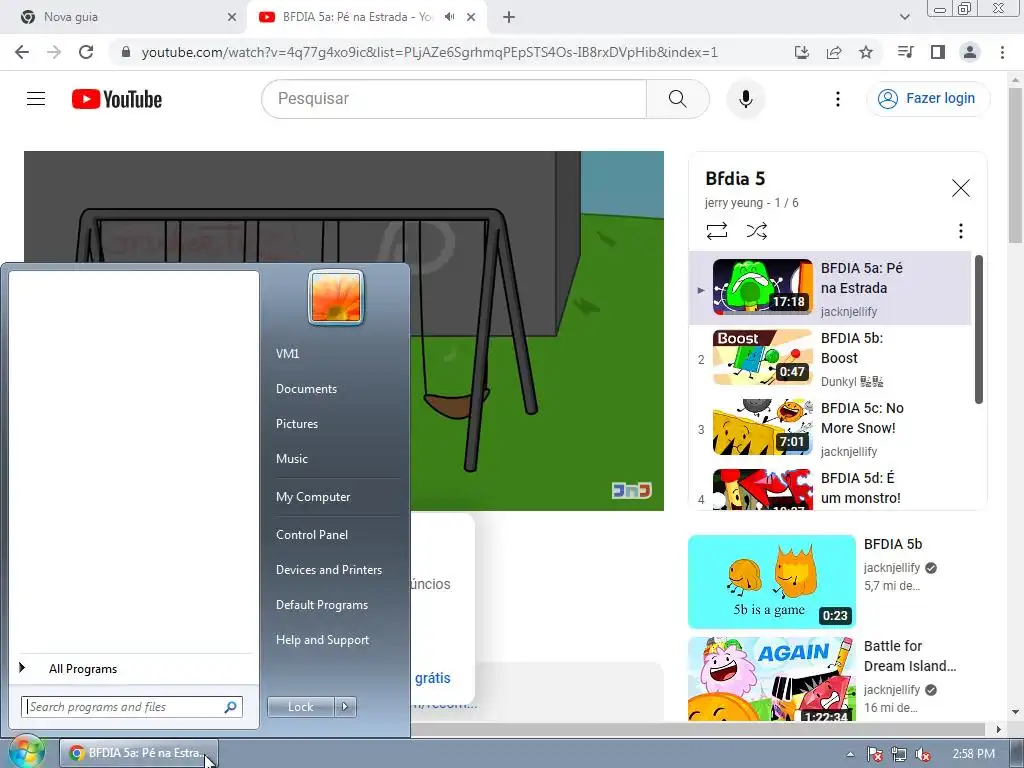Toggle the Chrome side panel icon
Screen dimensions: 1024x768
(x=938, y=52)
